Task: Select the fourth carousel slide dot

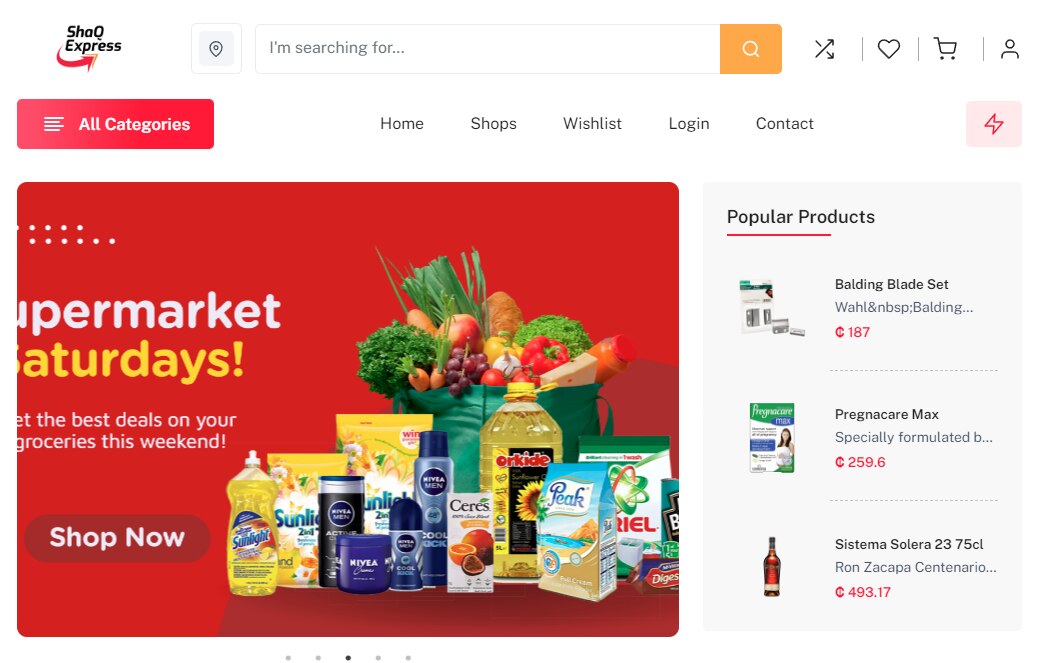Action: pyautogui.click(x=378, y=658)
